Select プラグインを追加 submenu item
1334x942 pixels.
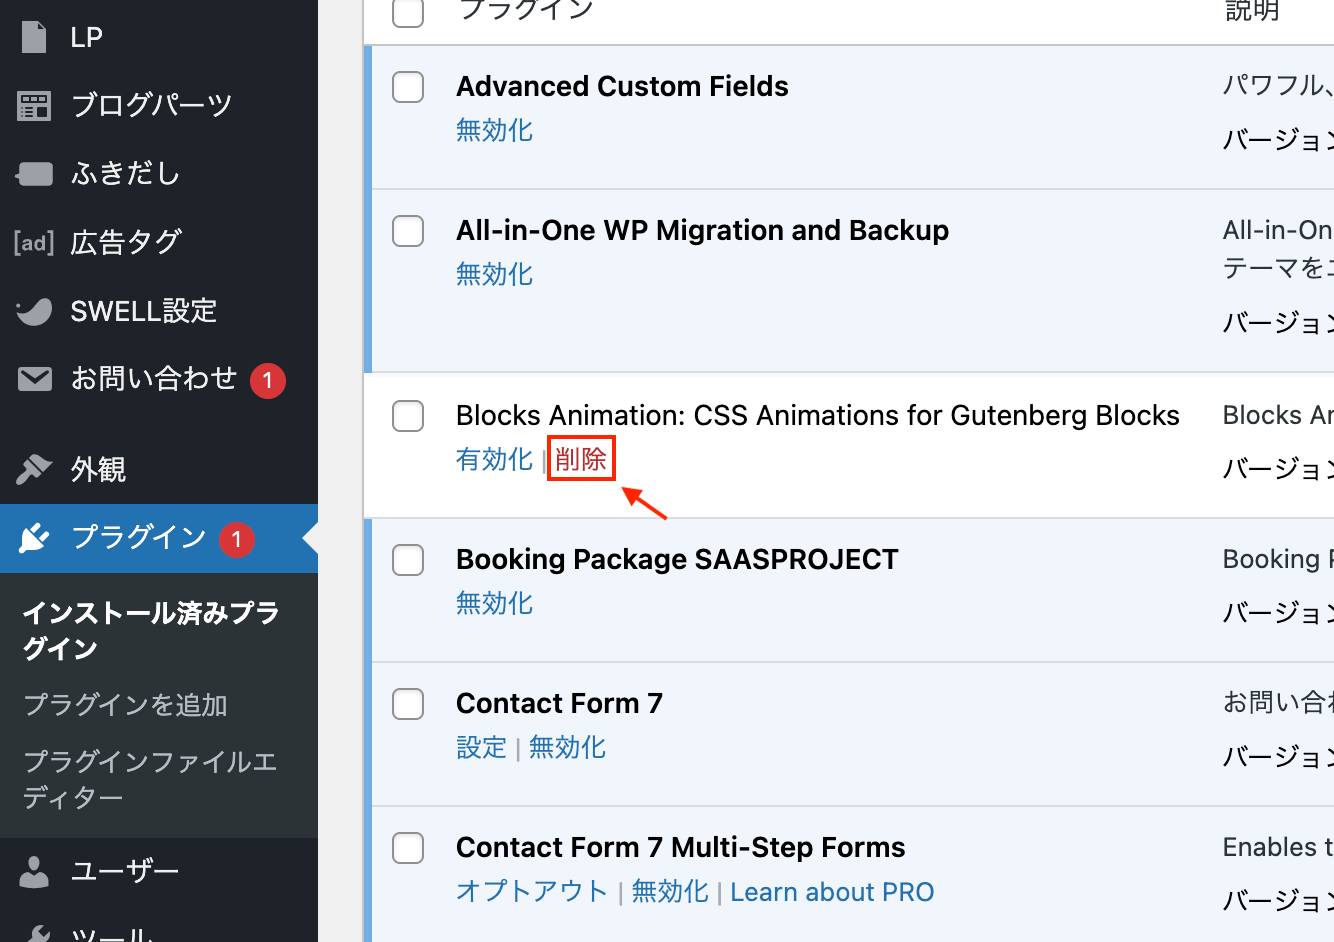pos(125,705)
